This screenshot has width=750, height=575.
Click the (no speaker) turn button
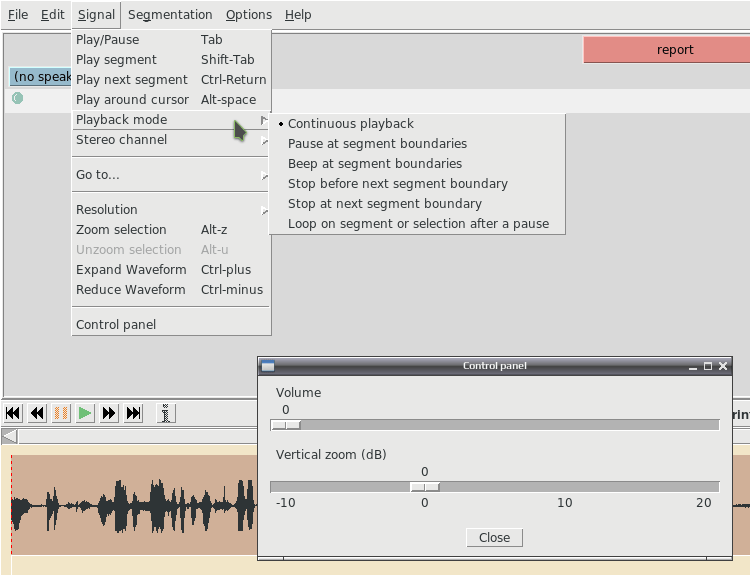(x=40, y=77)
